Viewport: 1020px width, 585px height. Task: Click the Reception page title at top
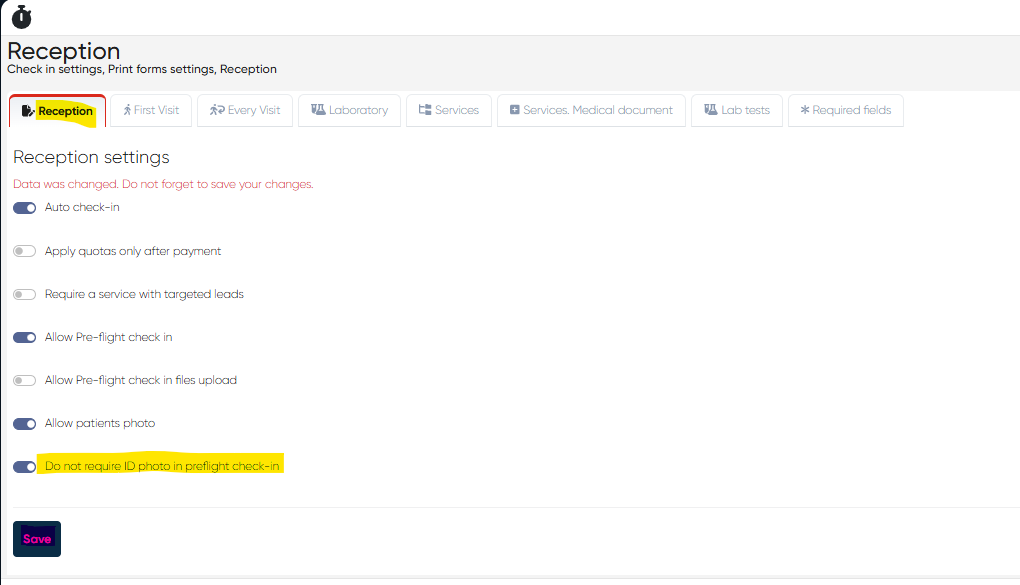click(64, 51)
